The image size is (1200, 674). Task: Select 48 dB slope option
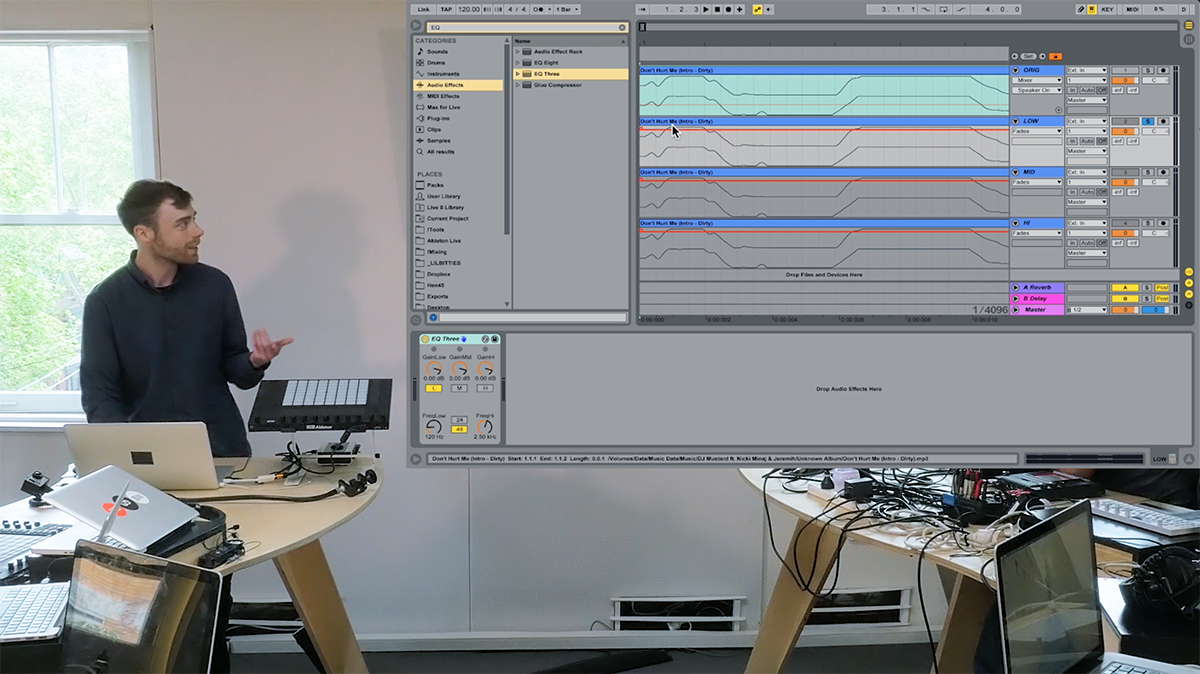(459, 430)
